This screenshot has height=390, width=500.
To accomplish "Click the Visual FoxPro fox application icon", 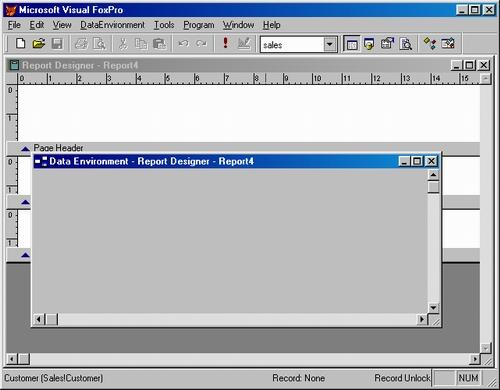I will tap(11, 10).
